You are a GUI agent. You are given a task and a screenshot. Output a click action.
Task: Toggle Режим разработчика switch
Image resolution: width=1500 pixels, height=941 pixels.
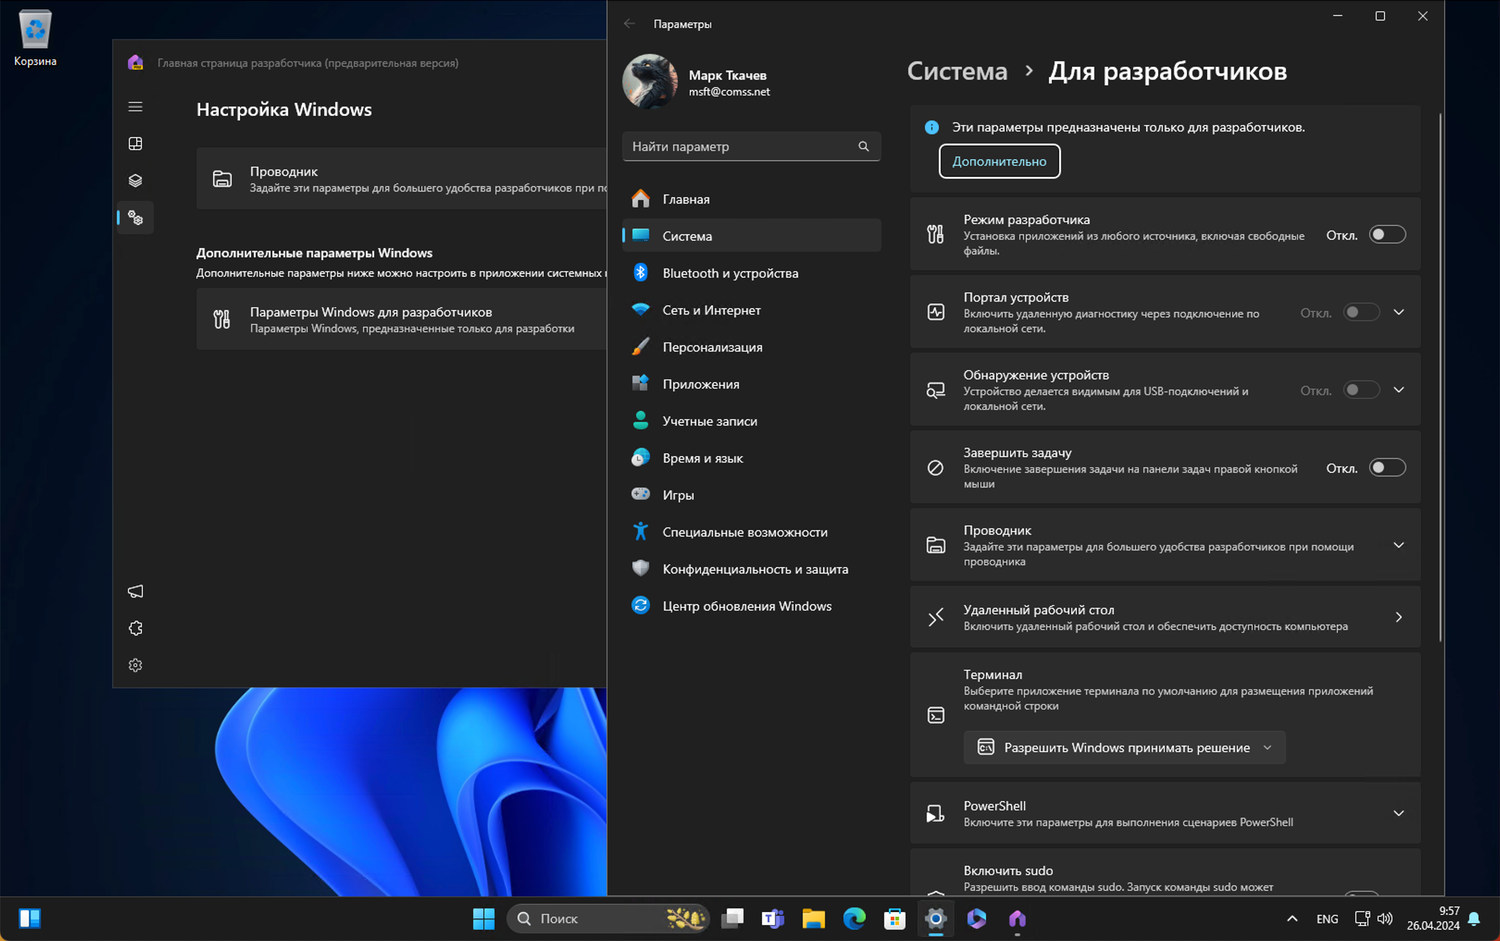click(1387, 235)
